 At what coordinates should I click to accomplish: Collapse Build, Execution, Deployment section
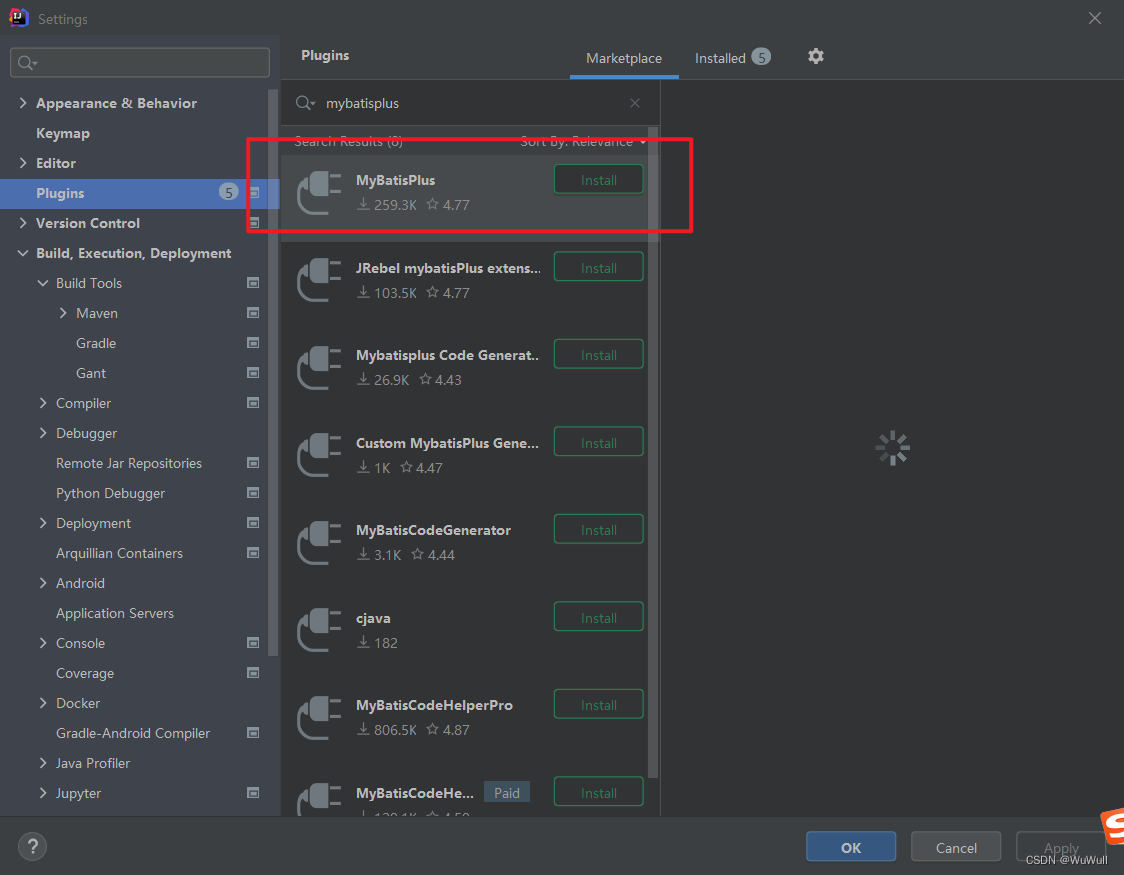click(23, 253)
